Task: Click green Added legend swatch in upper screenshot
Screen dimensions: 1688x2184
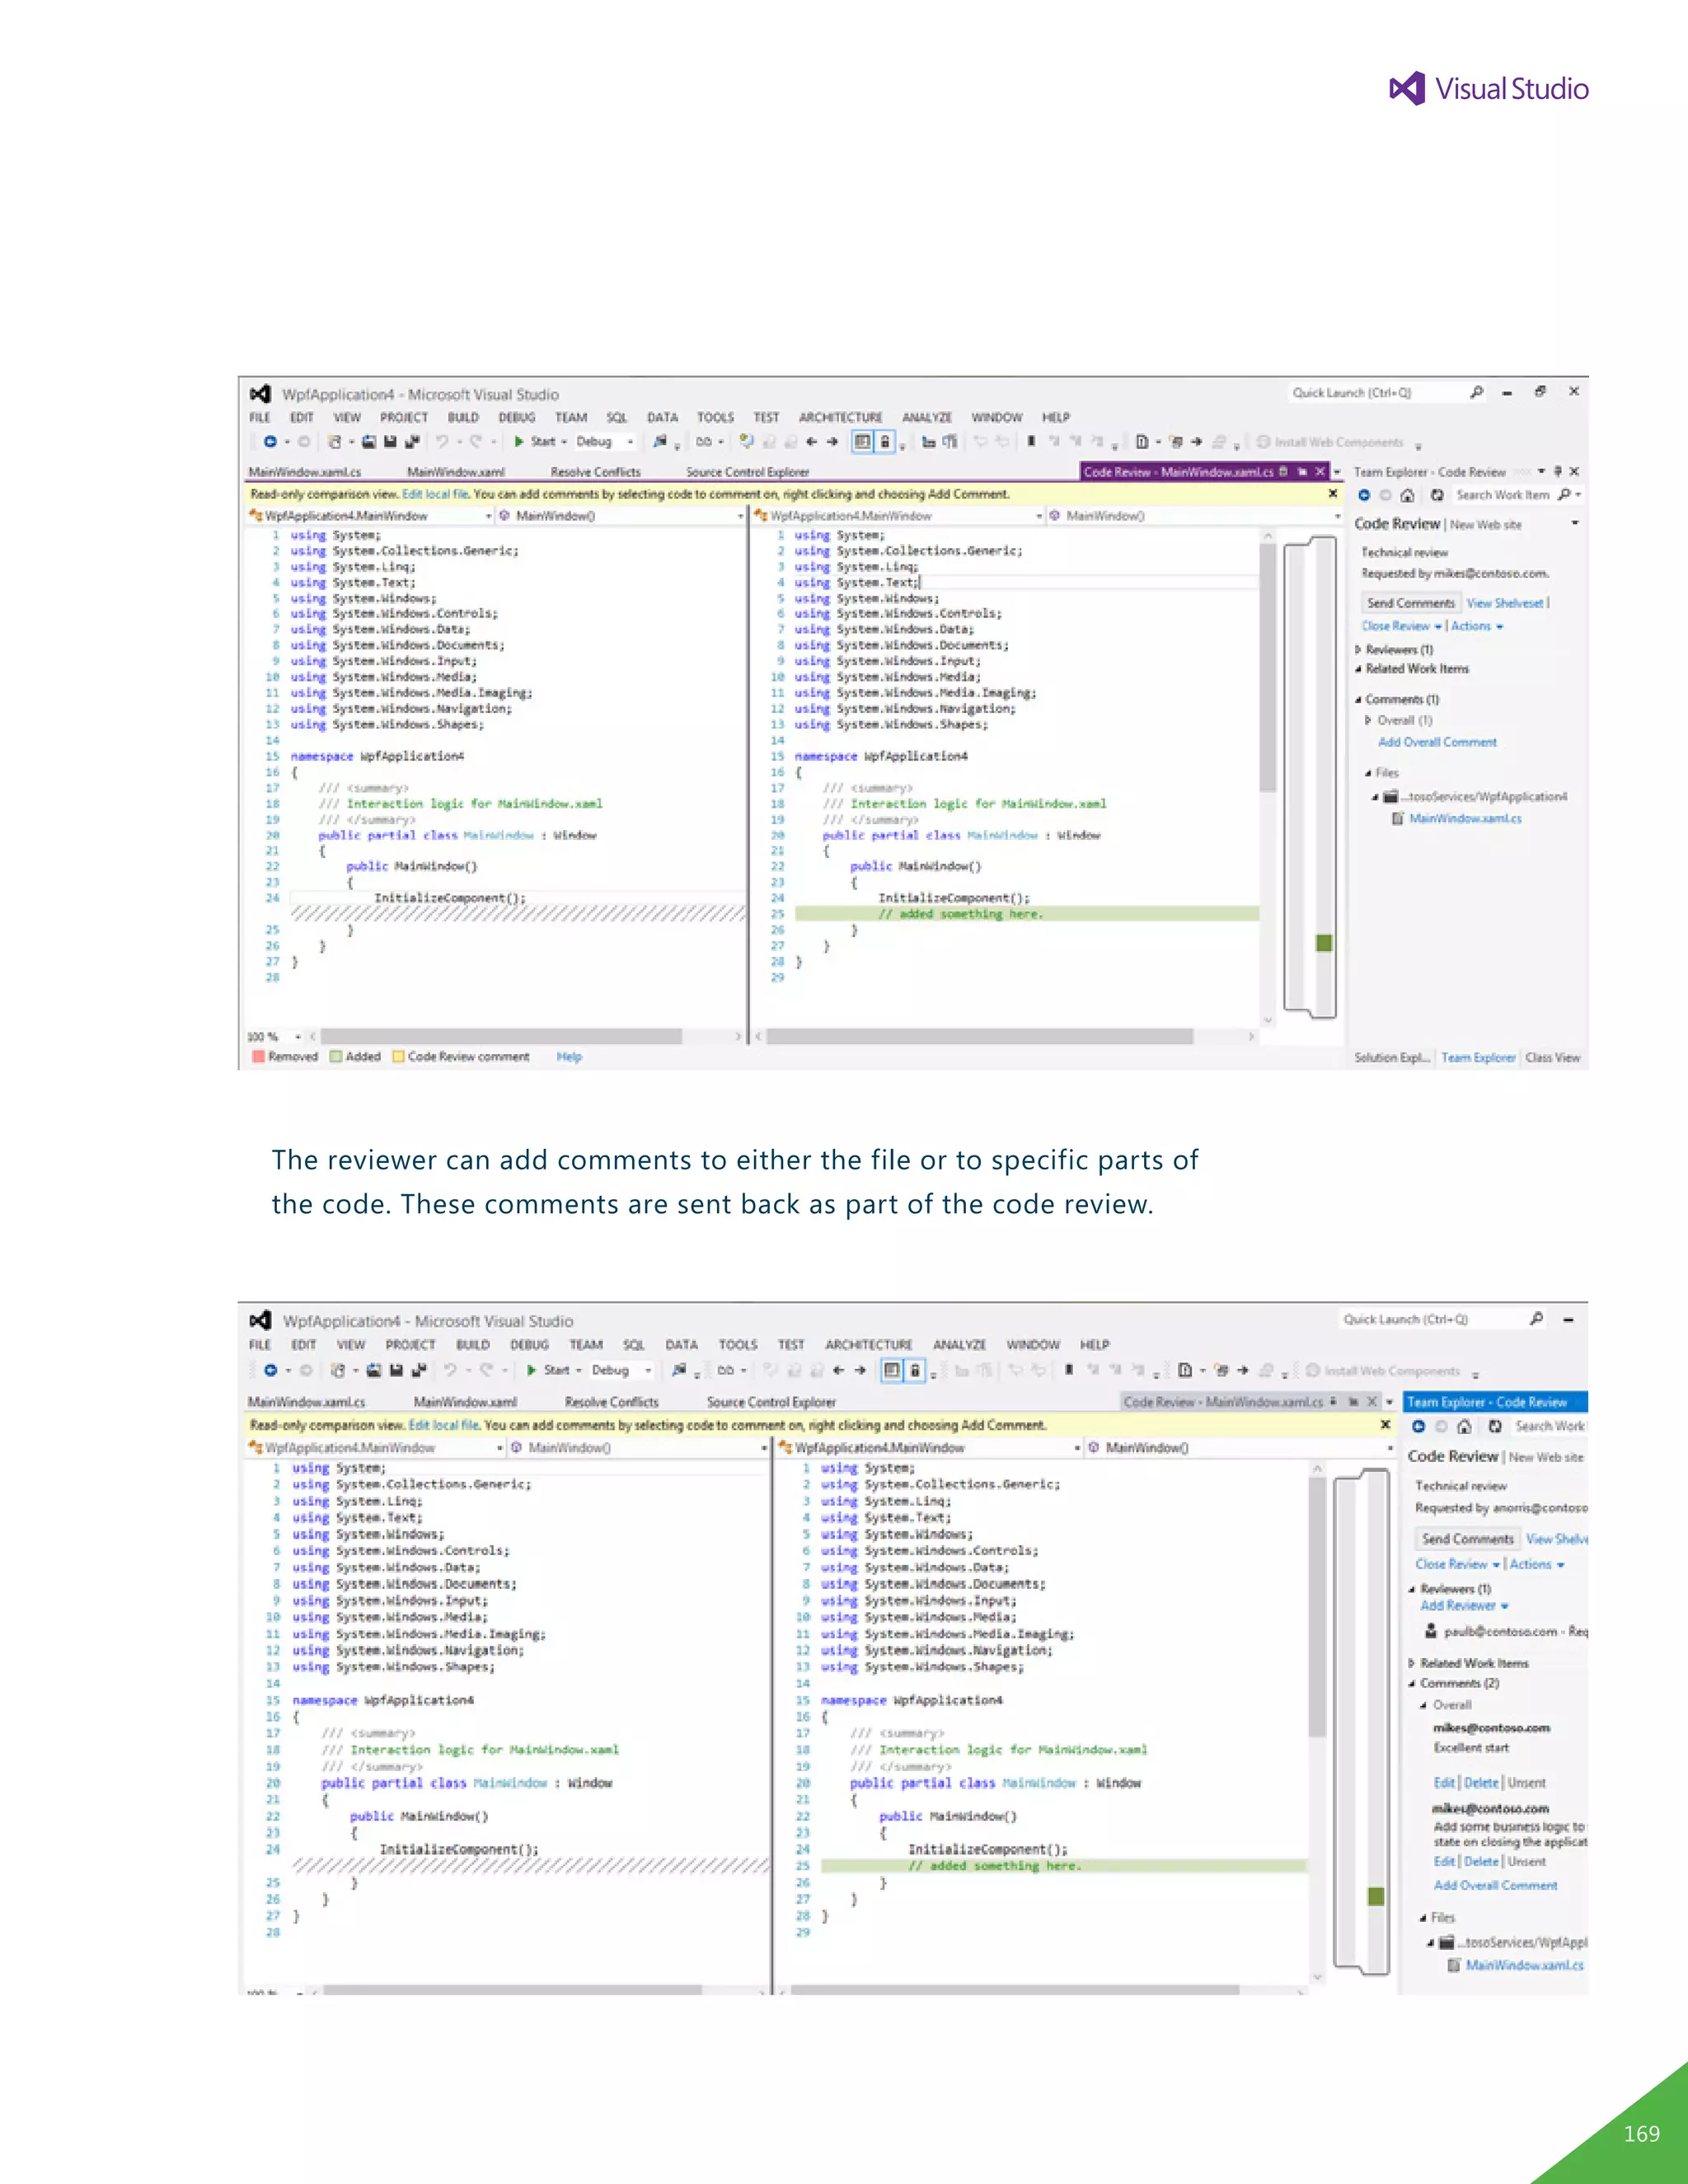Action: click(336, 1057)
